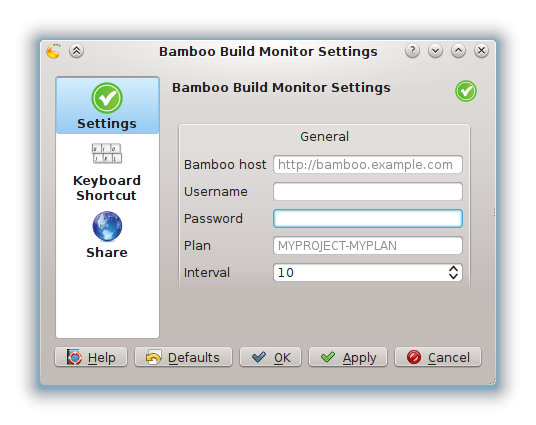This screenshot has width=536, height=425.
Task: Restore values with Defaults button
Action: tap(183, 357)
